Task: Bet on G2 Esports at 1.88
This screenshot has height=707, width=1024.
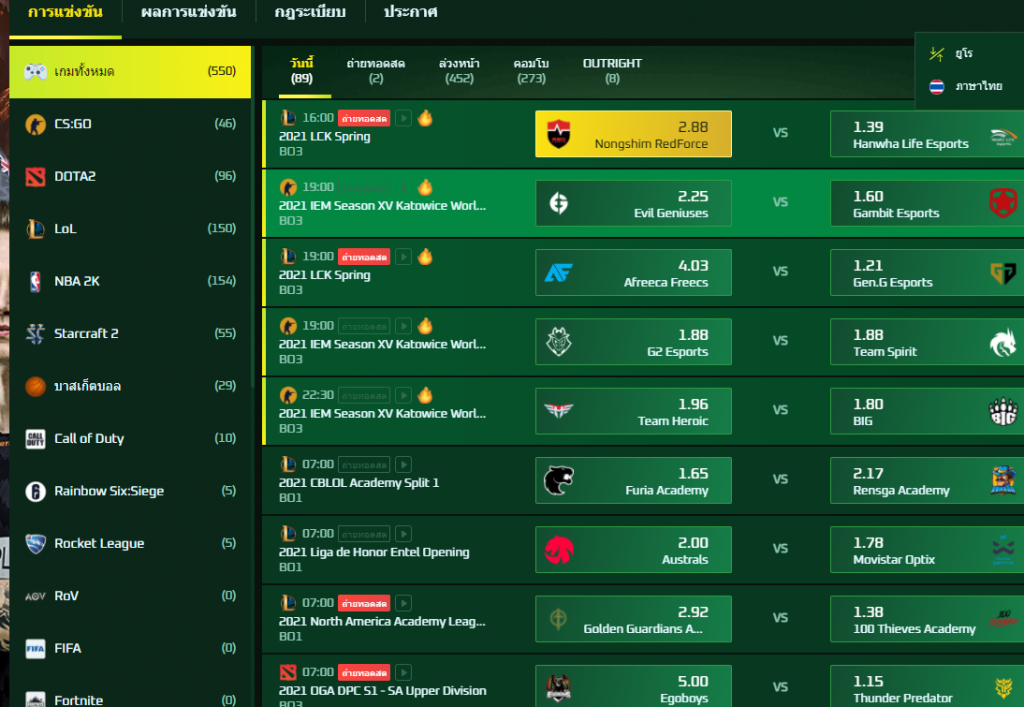Action: (633, 341)
